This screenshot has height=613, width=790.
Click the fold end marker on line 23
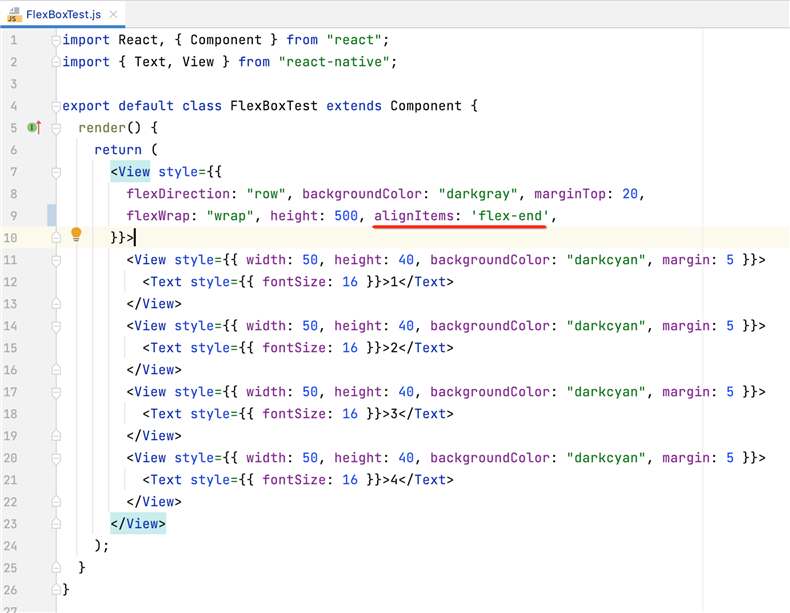(57, 524)
